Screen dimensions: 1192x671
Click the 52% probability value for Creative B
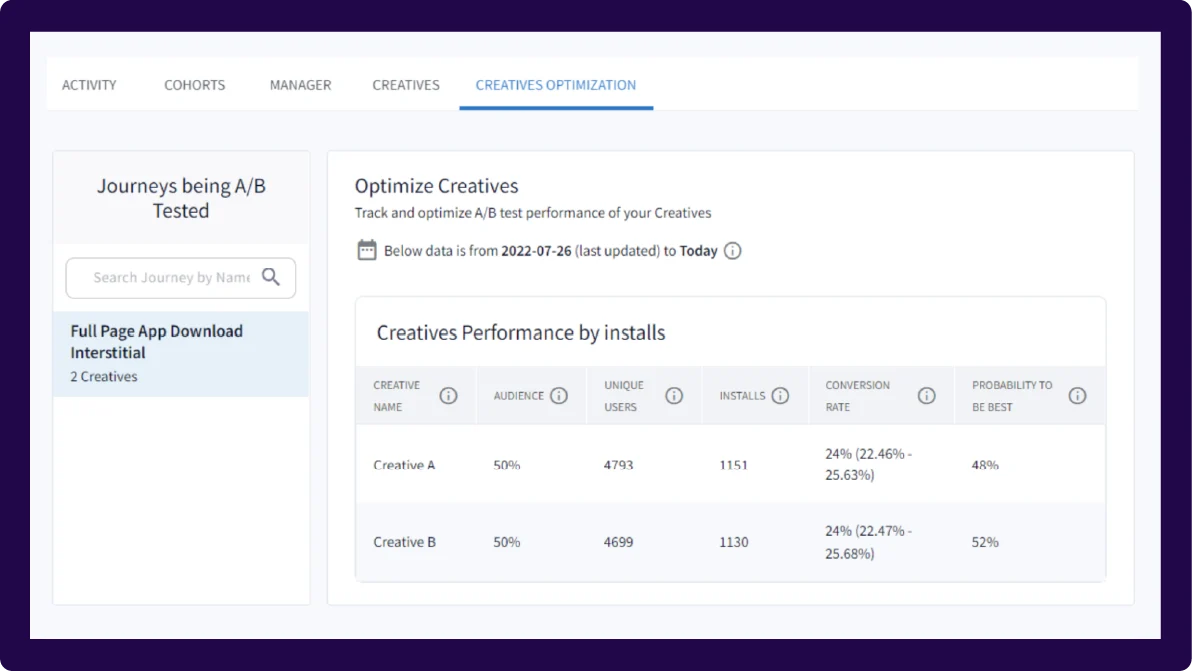tap(985, 541)
